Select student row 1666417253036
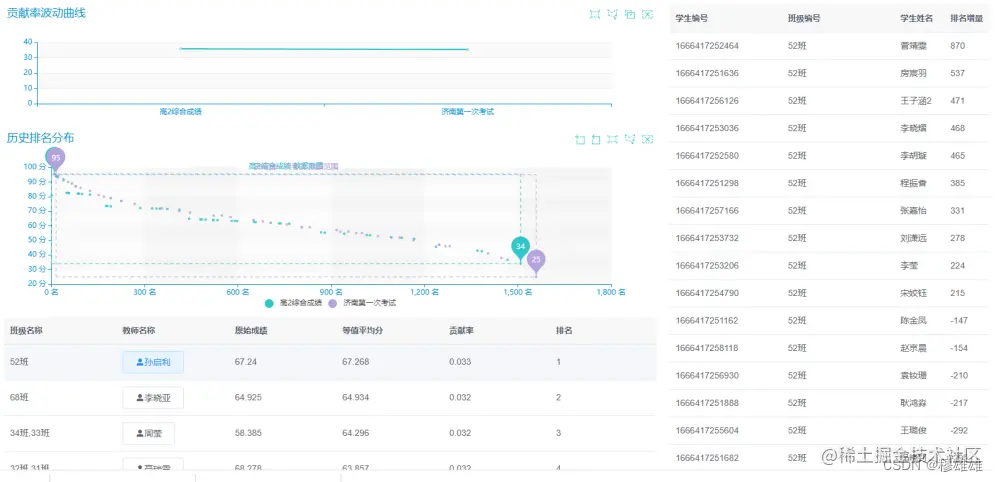The image size is (998, 482). click(830, 128)
